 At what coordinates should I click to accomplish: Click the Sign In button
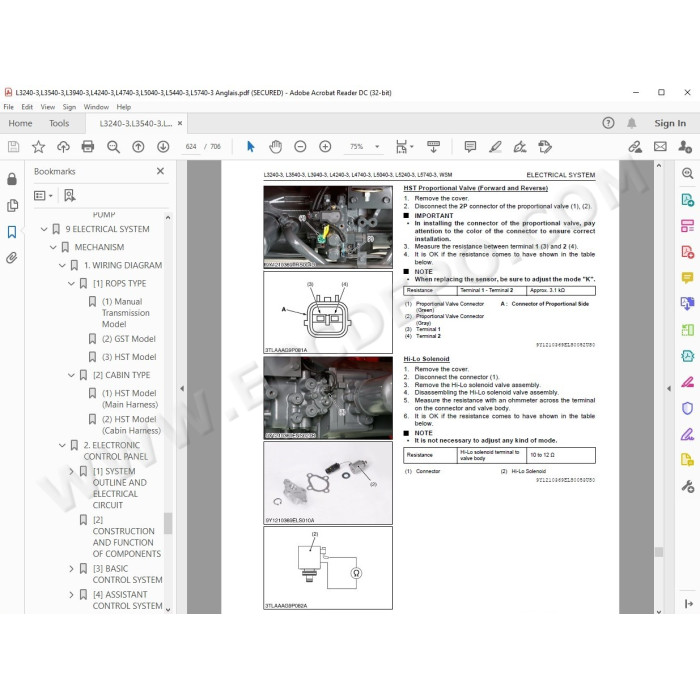pos(670,123)
